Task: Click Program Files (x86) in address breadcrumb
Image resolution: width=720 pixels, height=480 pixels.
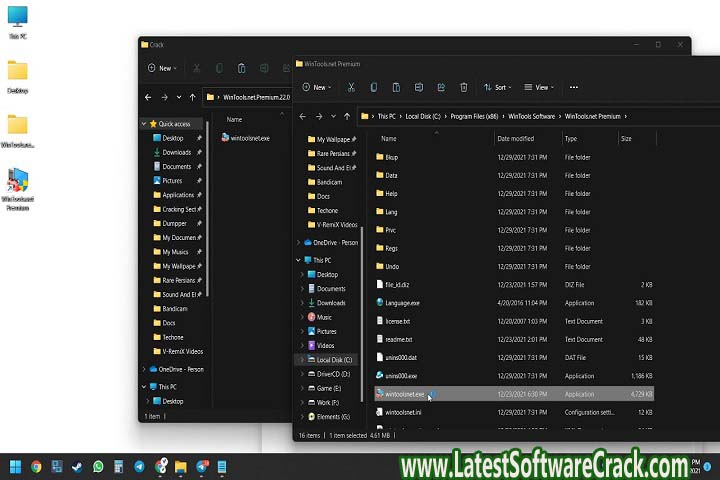Action: click(474, 117)
